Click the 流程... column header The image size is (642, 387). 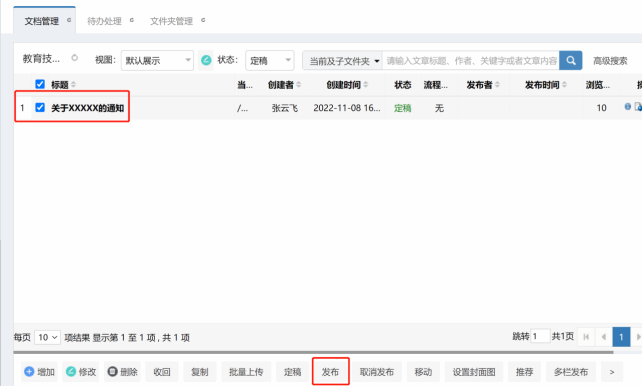[x=436, y=85]
